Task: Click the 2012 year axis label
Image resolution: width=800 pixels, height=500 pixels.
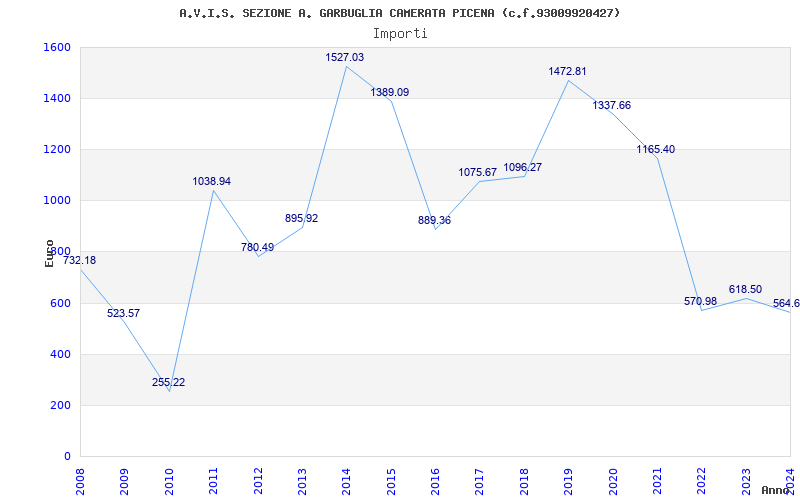Action: [258, 481]
